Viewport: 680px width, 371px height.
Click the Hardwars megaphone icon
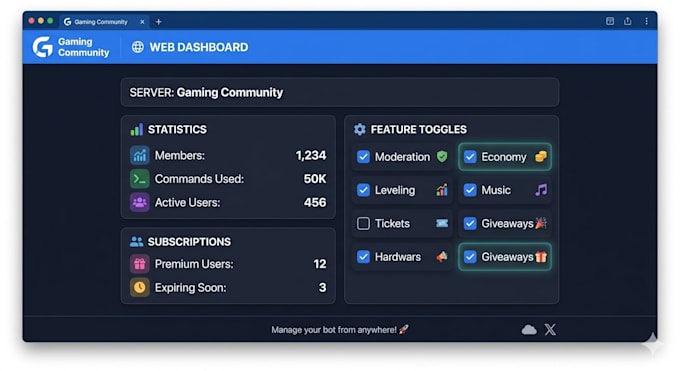(442, 256)
